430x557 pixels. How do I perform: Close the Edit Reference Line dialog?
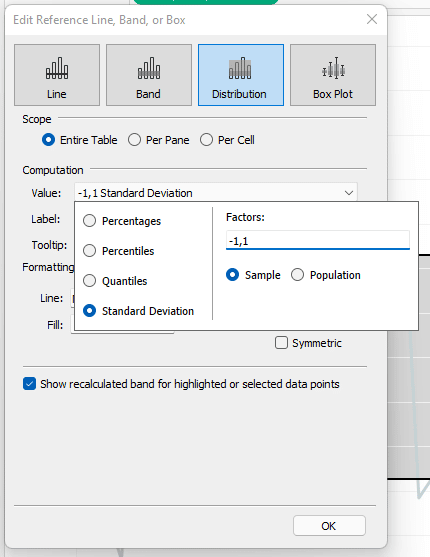372,19
